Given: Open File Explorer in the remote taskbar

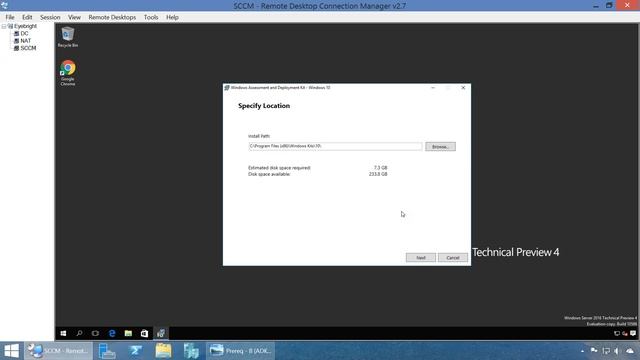Looking at the screenshot, I should (128, 333).
